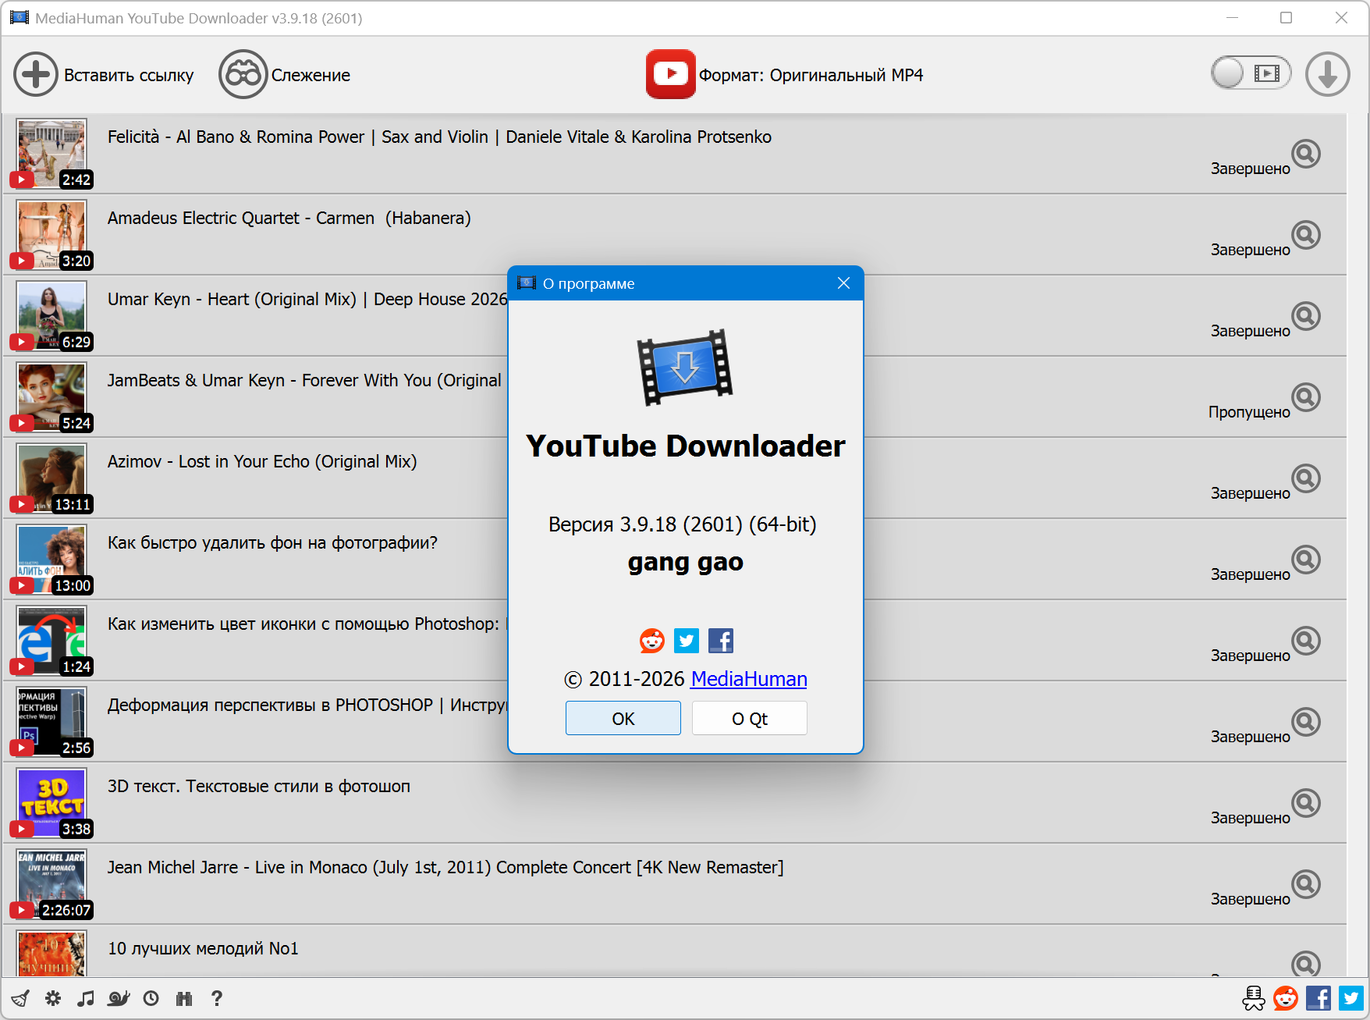Open the MediaHuman hyperlink
This screenshot has width=1370, height=1020.
(748, 679)
